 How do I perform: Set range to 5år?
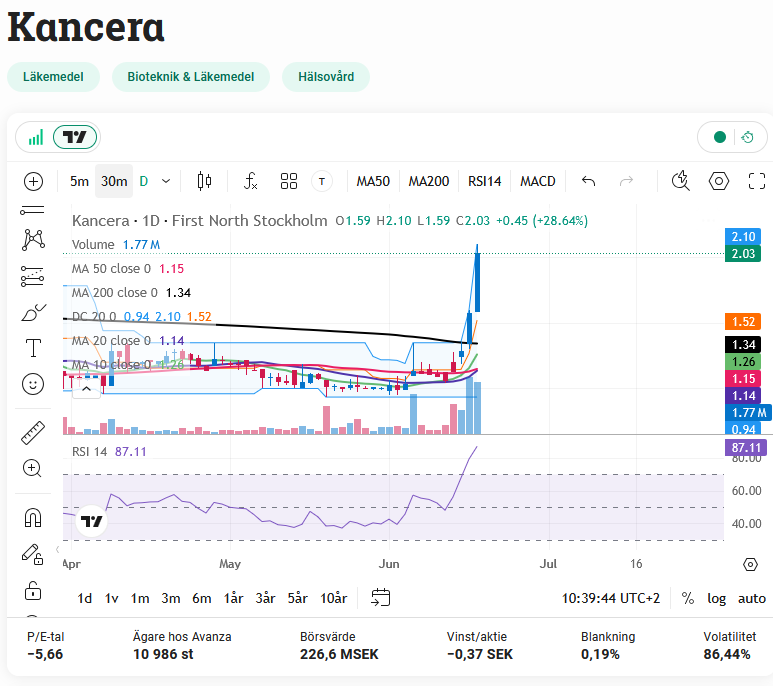pos(298,598)
